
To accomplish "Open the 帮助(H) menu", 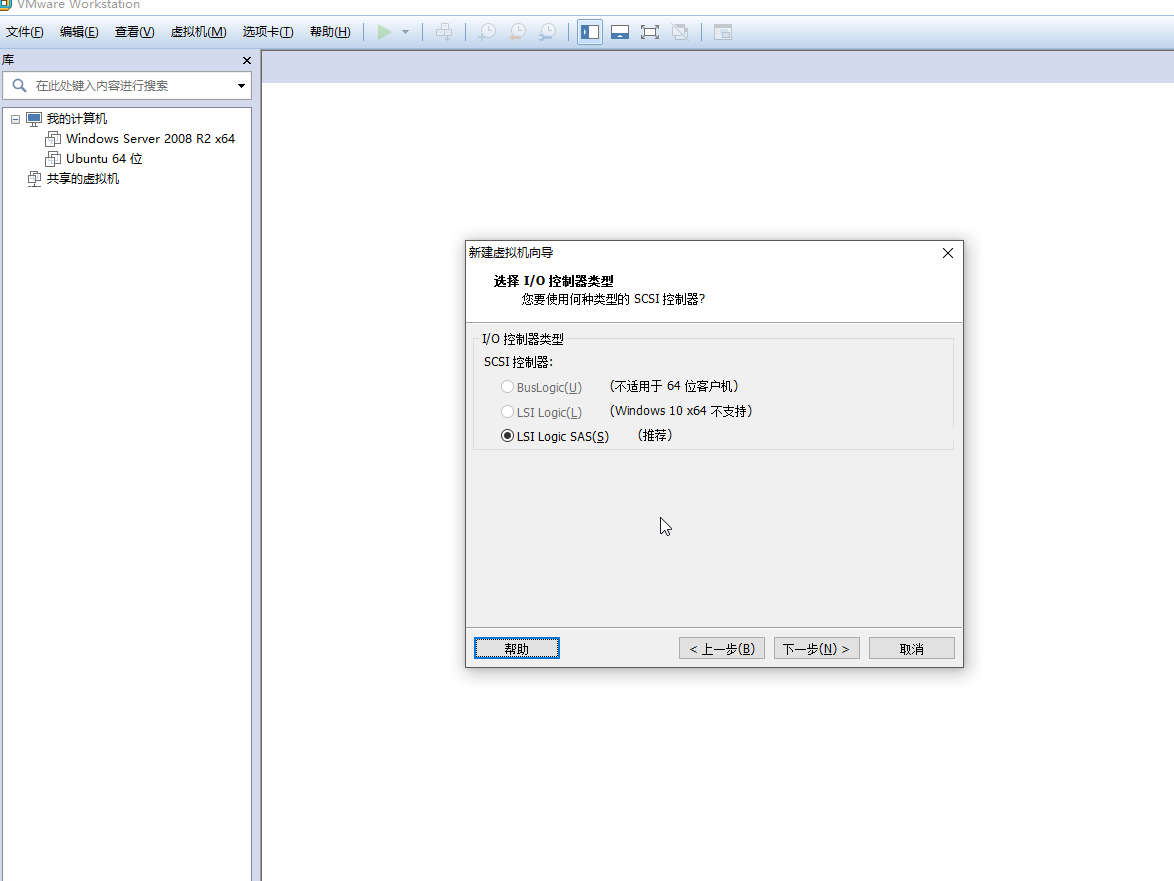I will point(330,31).
